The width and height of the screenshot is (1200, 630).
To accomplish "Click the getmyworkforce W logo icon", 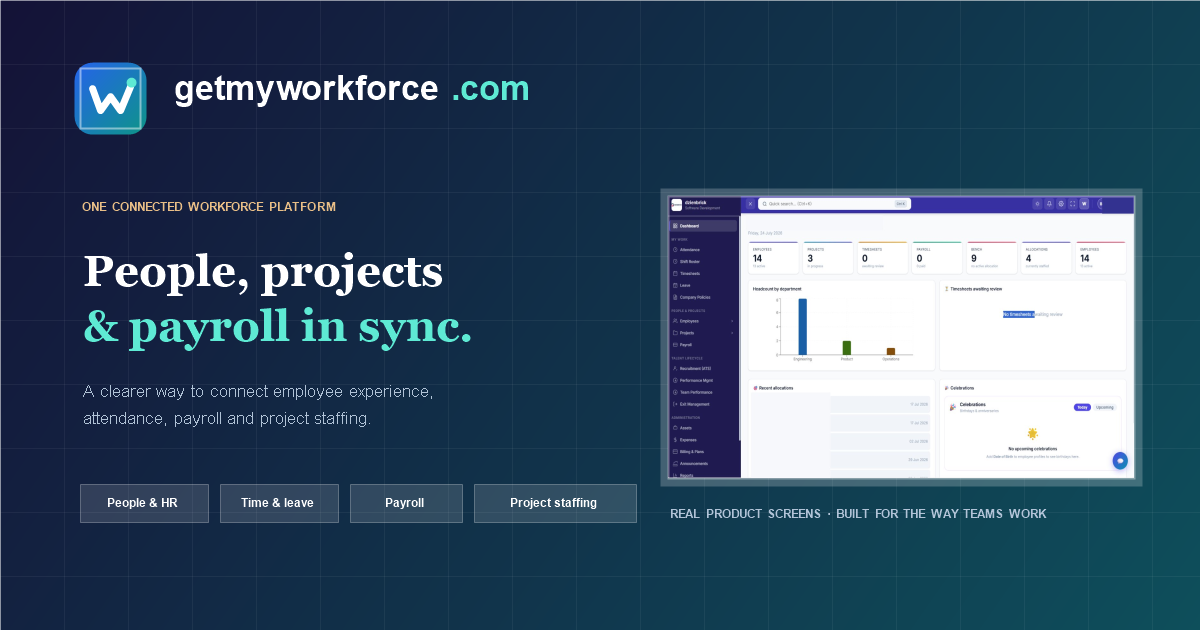I will [111, 98].
